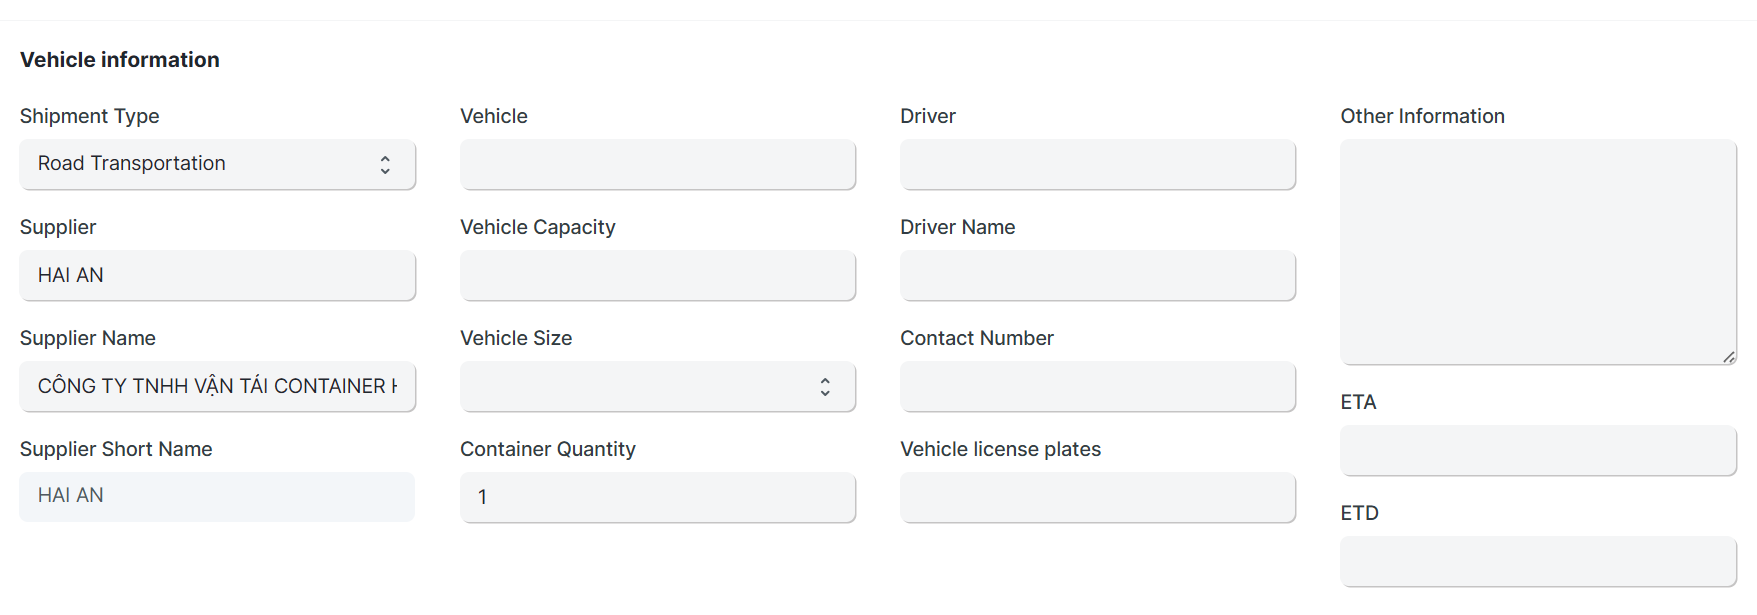Click the Driver Name input
1757x615 pixels.
pos(1097,276)
